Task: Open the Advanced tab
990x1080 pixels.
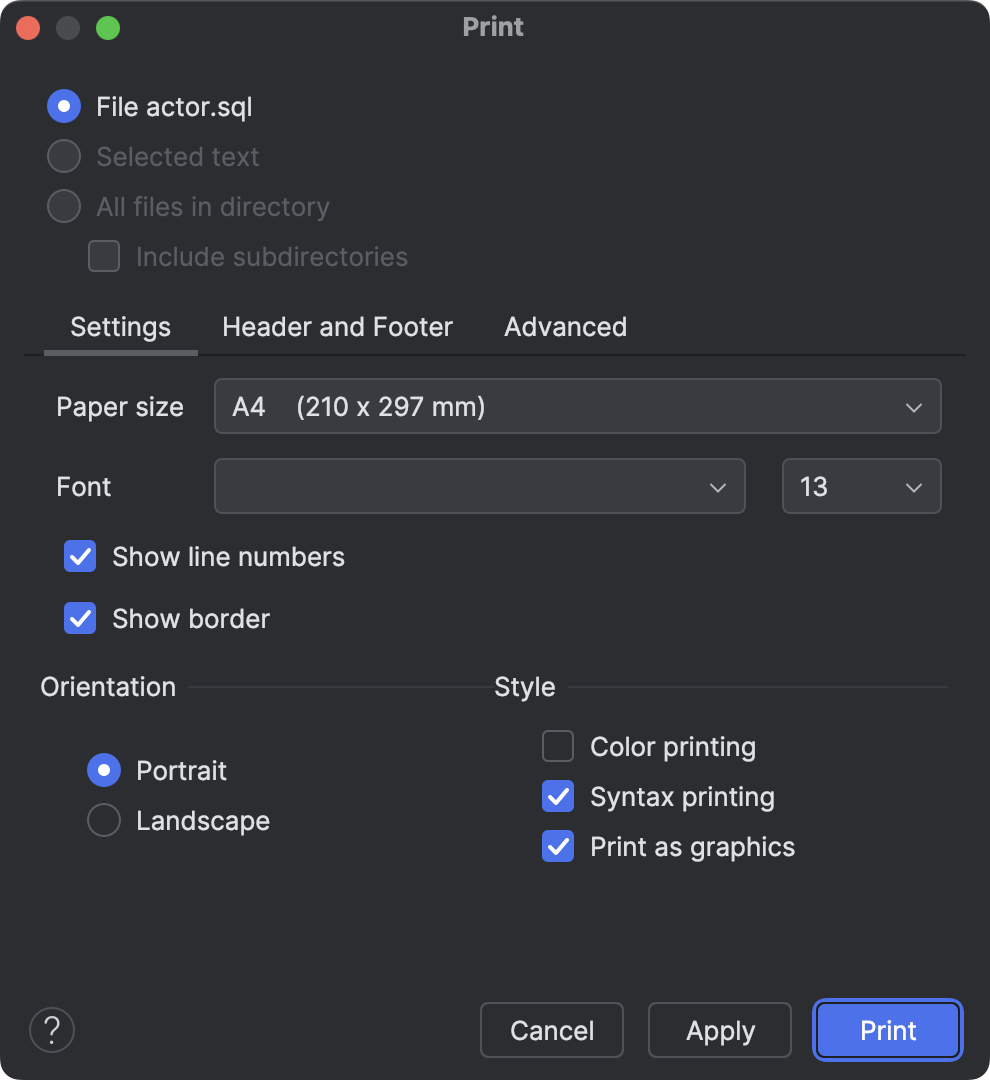Action: click(x=564, y=326)
